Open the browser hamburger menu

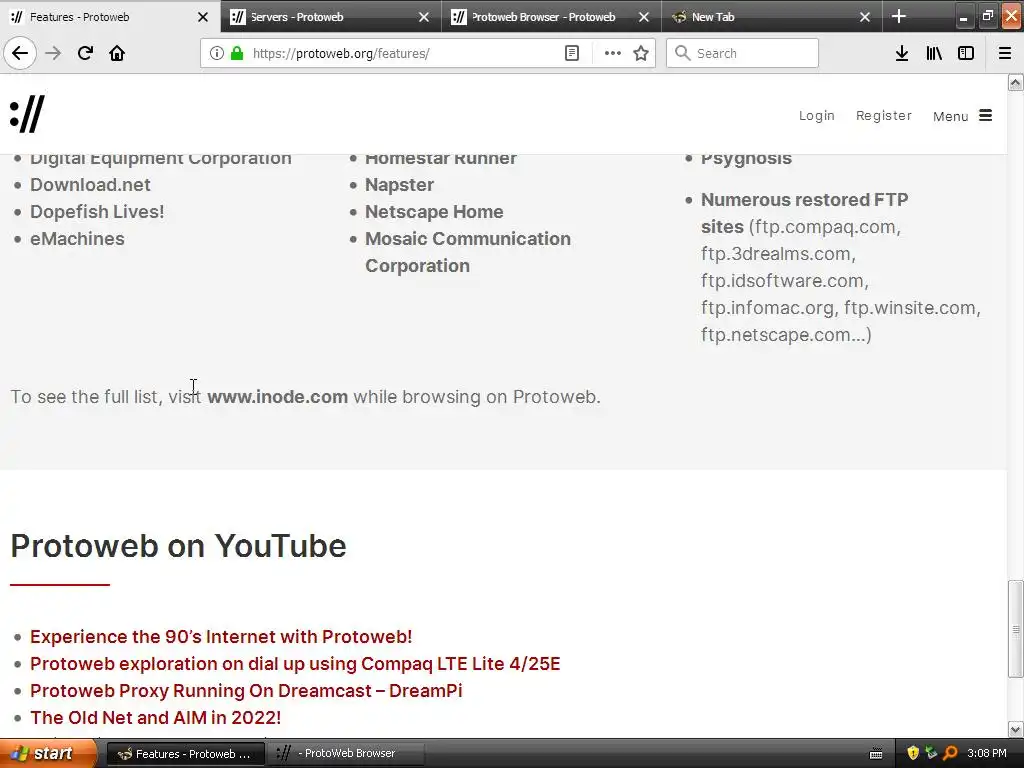click(1004, 53)
